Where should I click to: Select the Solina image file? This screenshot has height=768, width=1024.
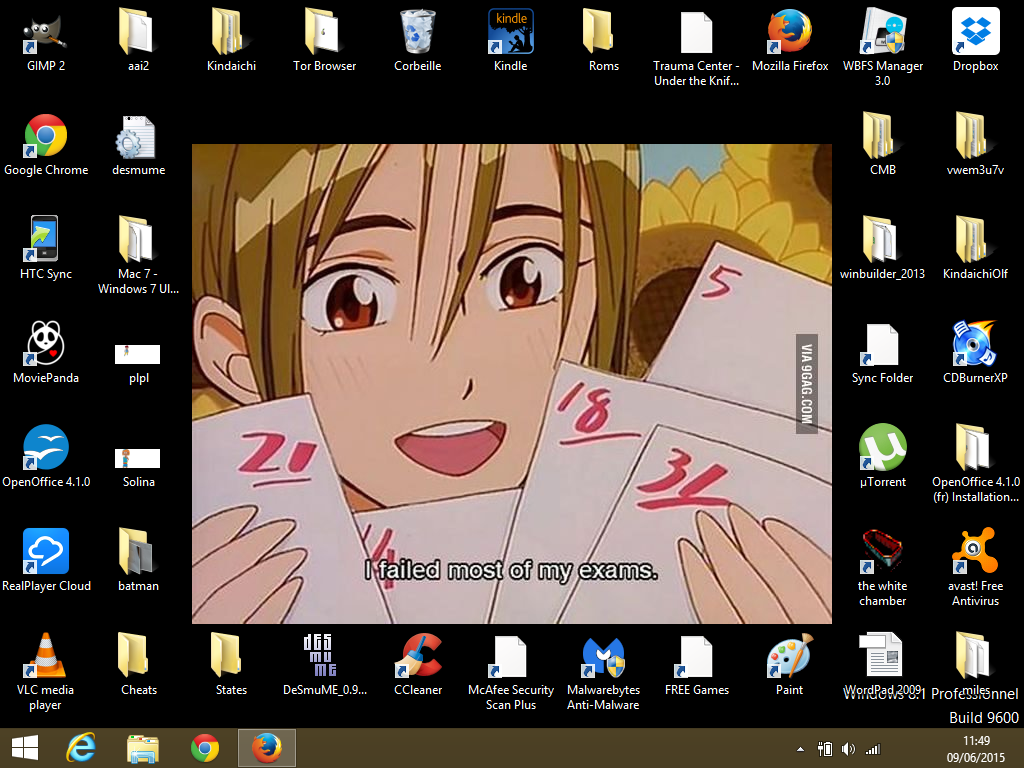tap(138, 458)
